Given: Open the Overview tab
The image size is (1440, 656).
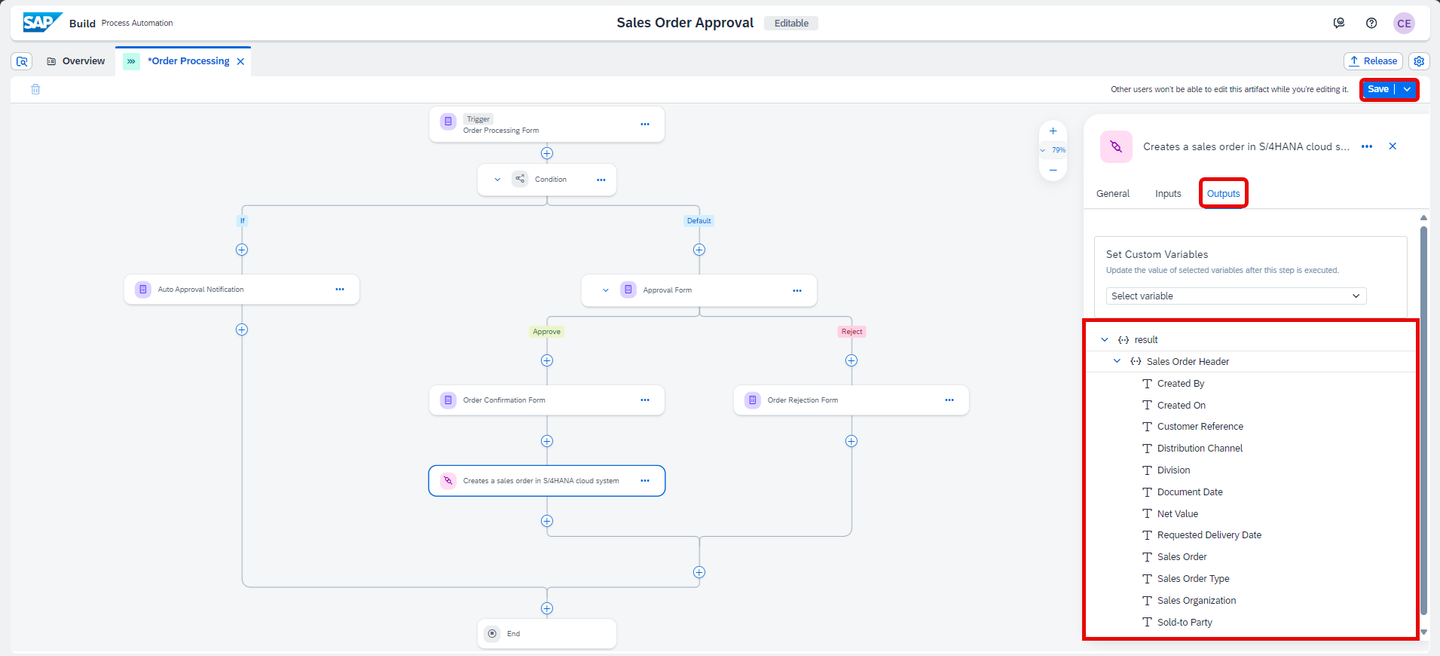Looking at the screenshot, I should [x=76, y=61].
